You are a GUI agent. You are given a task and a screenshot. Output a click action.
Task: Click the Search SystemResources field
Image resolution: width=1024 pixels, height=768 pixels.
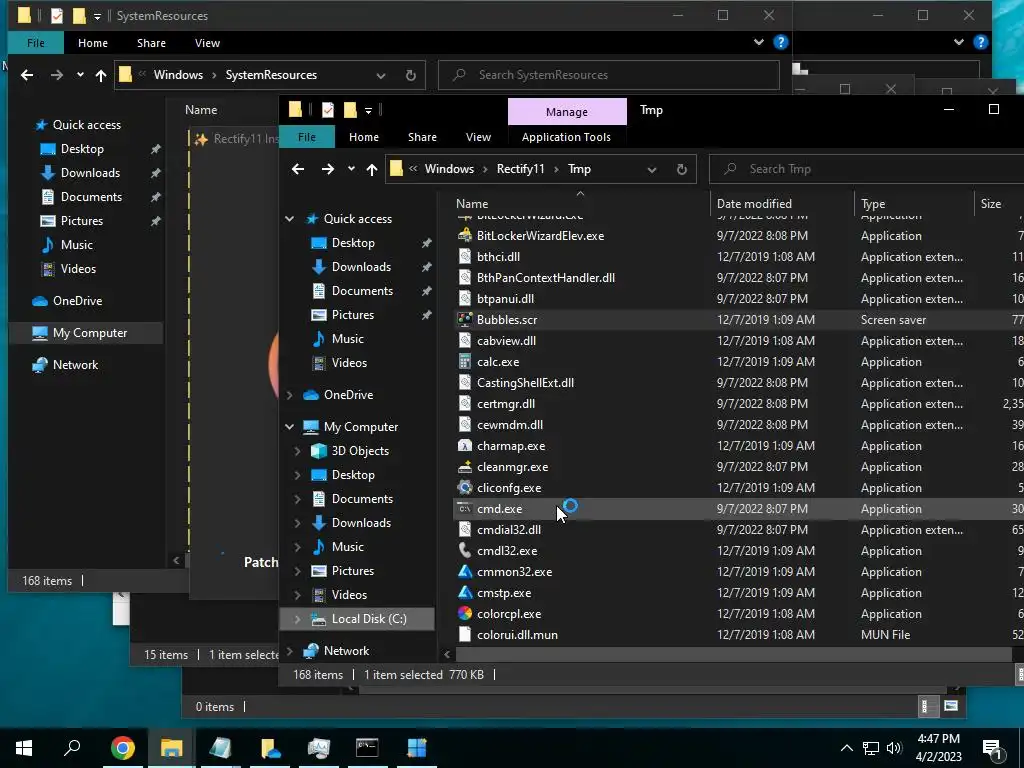(x=609, y=75)
